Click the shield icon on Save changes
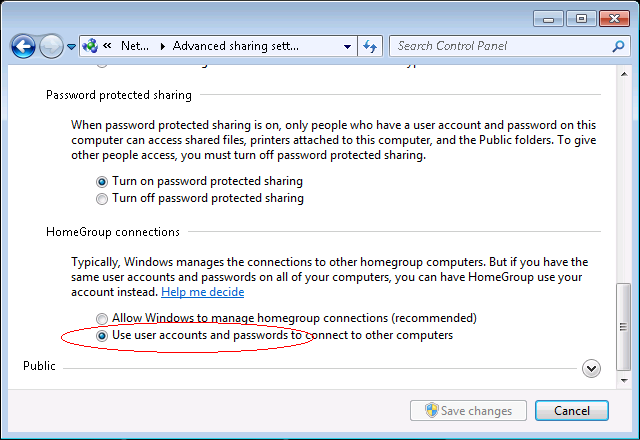Screen dimensions: 640x440 pos(431,411)
